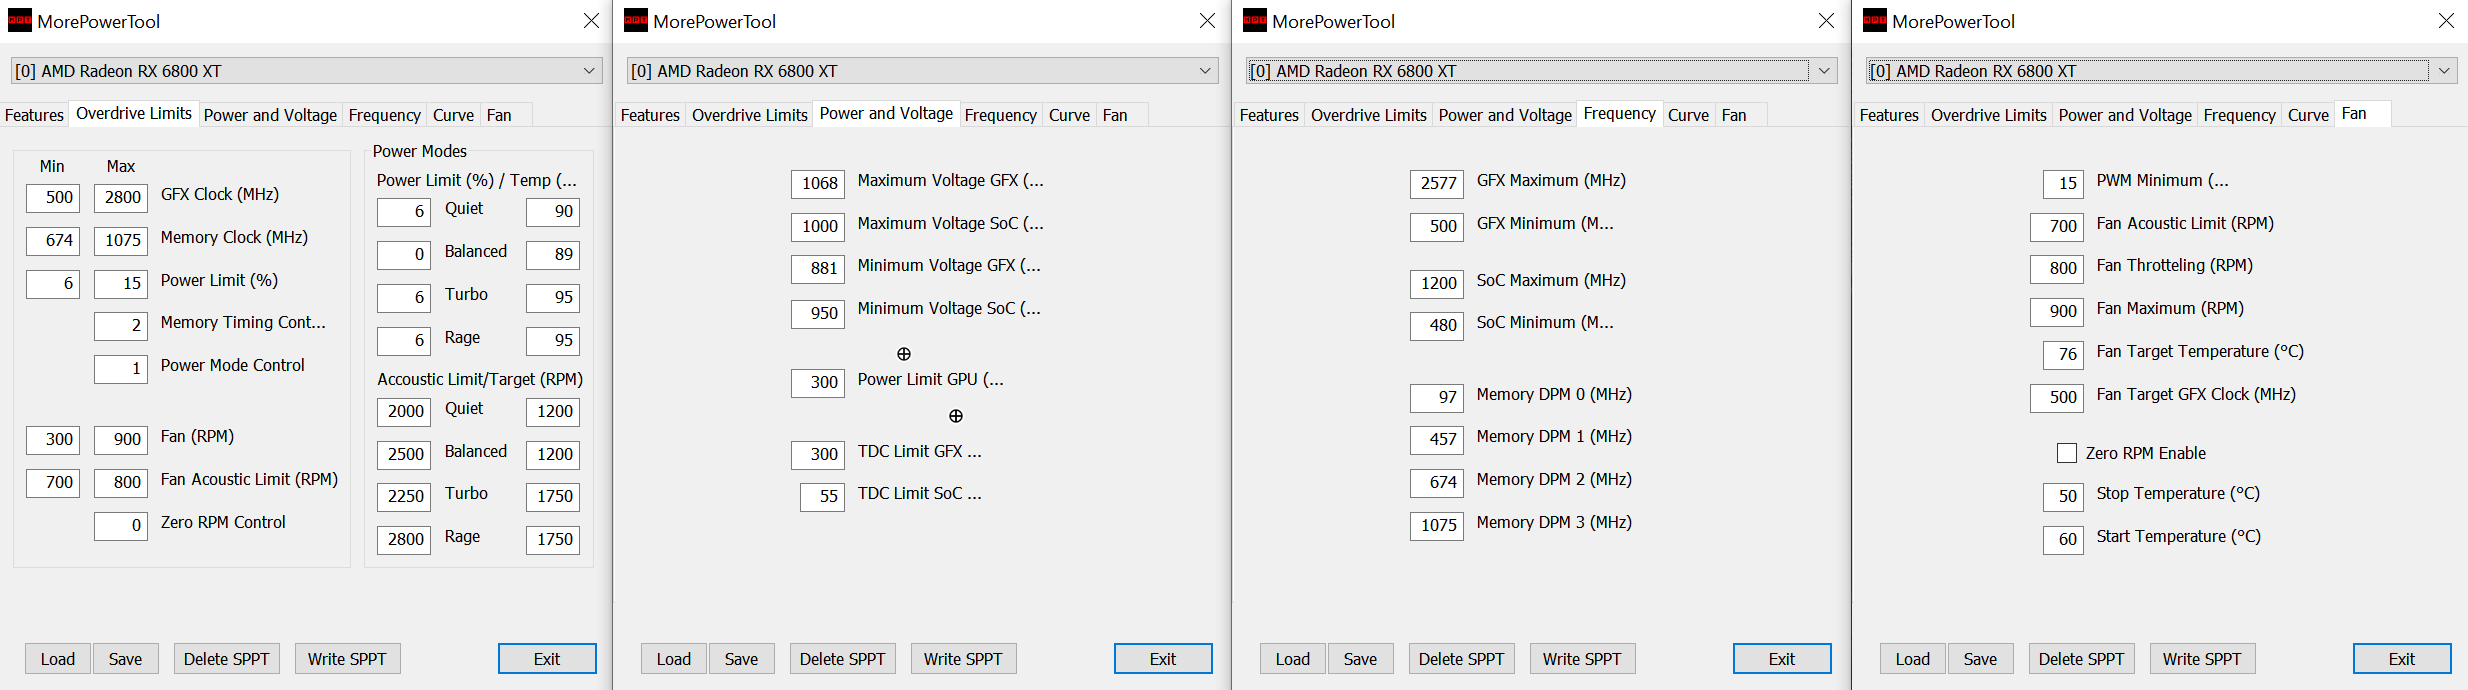
Task: Click Power Mode Control field
Action: (121, 369)
